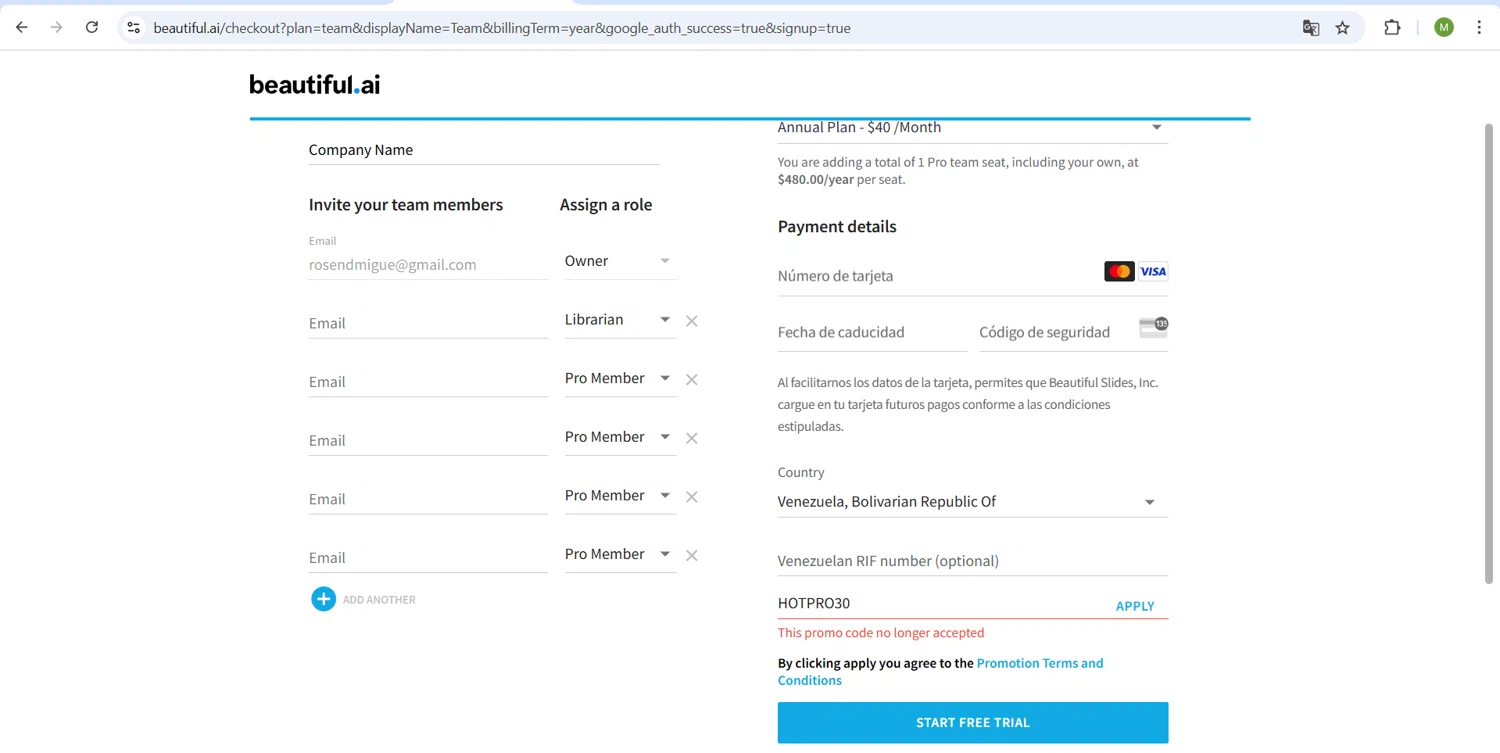This screenshot has width=1500, height=753.
Task: Click the browser forward arrow
Action: [x=57, y=28]
